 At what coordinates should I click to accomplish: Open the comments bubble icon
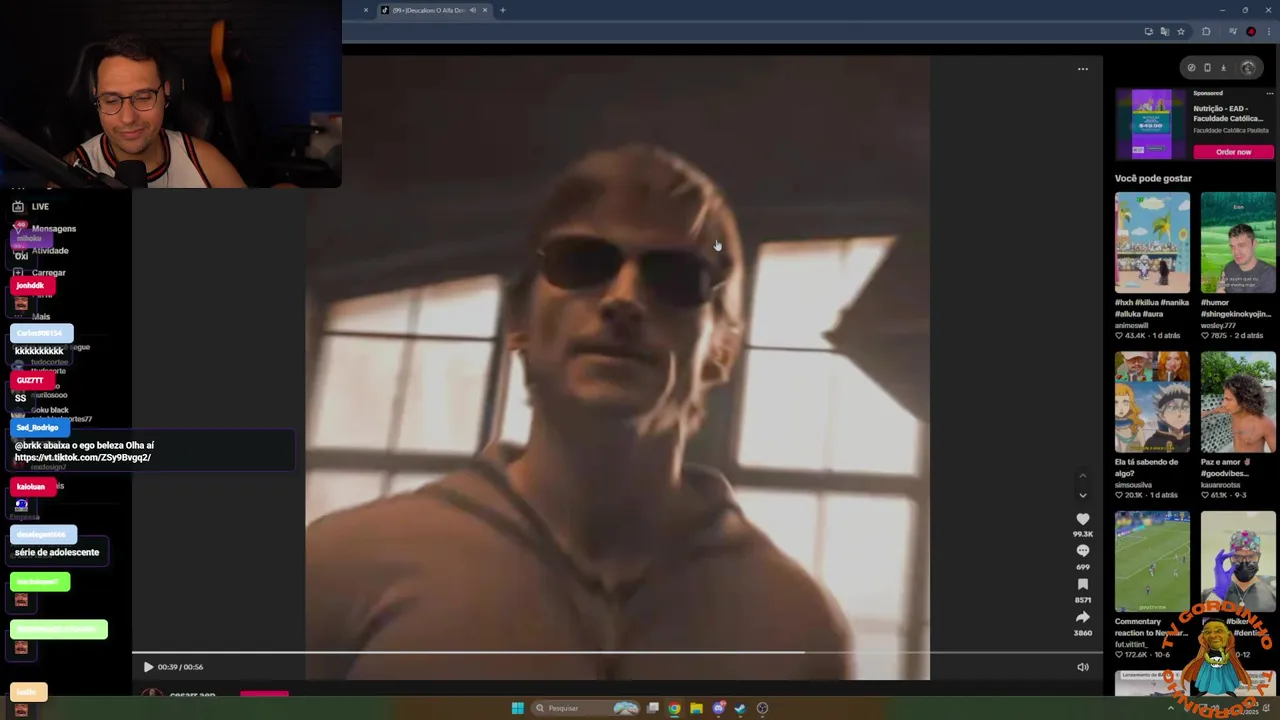1082,551
